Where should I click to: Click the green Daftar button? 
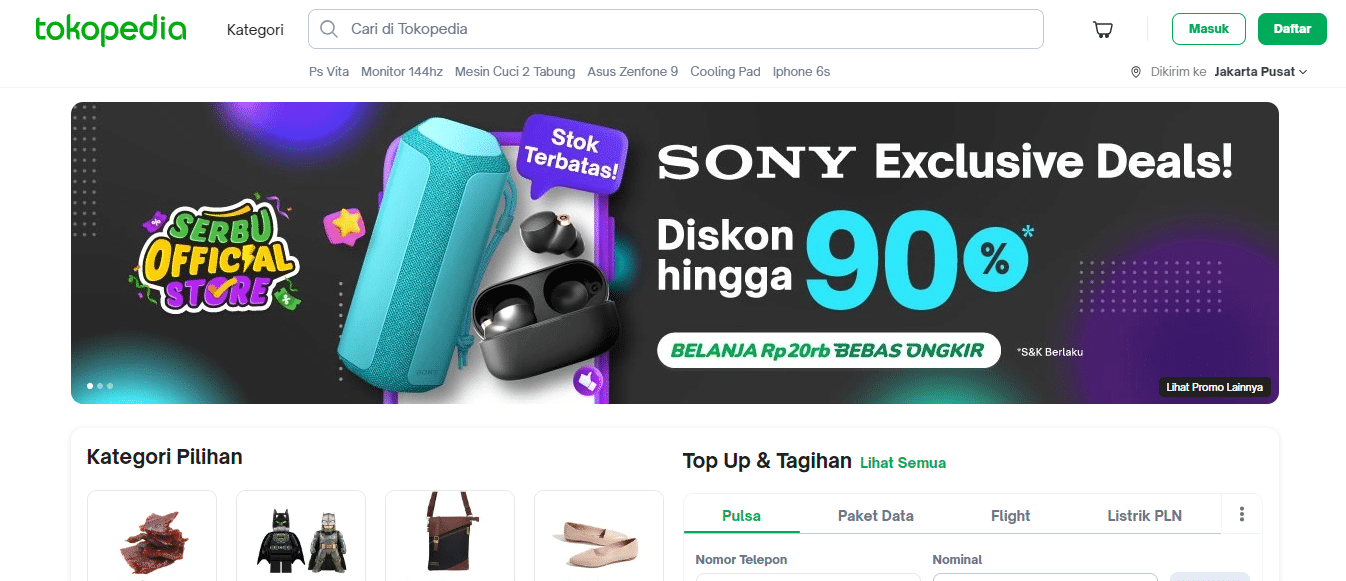(1292, 29)
